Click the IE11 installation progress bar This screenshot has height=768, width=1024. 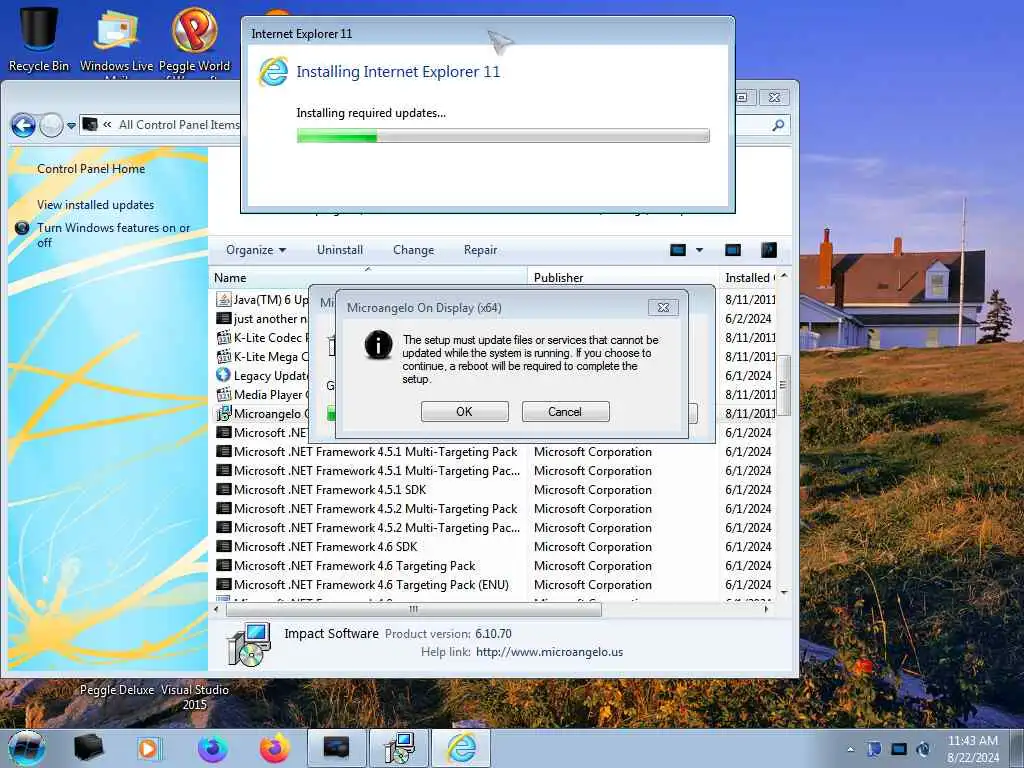(x=503, y=136)
